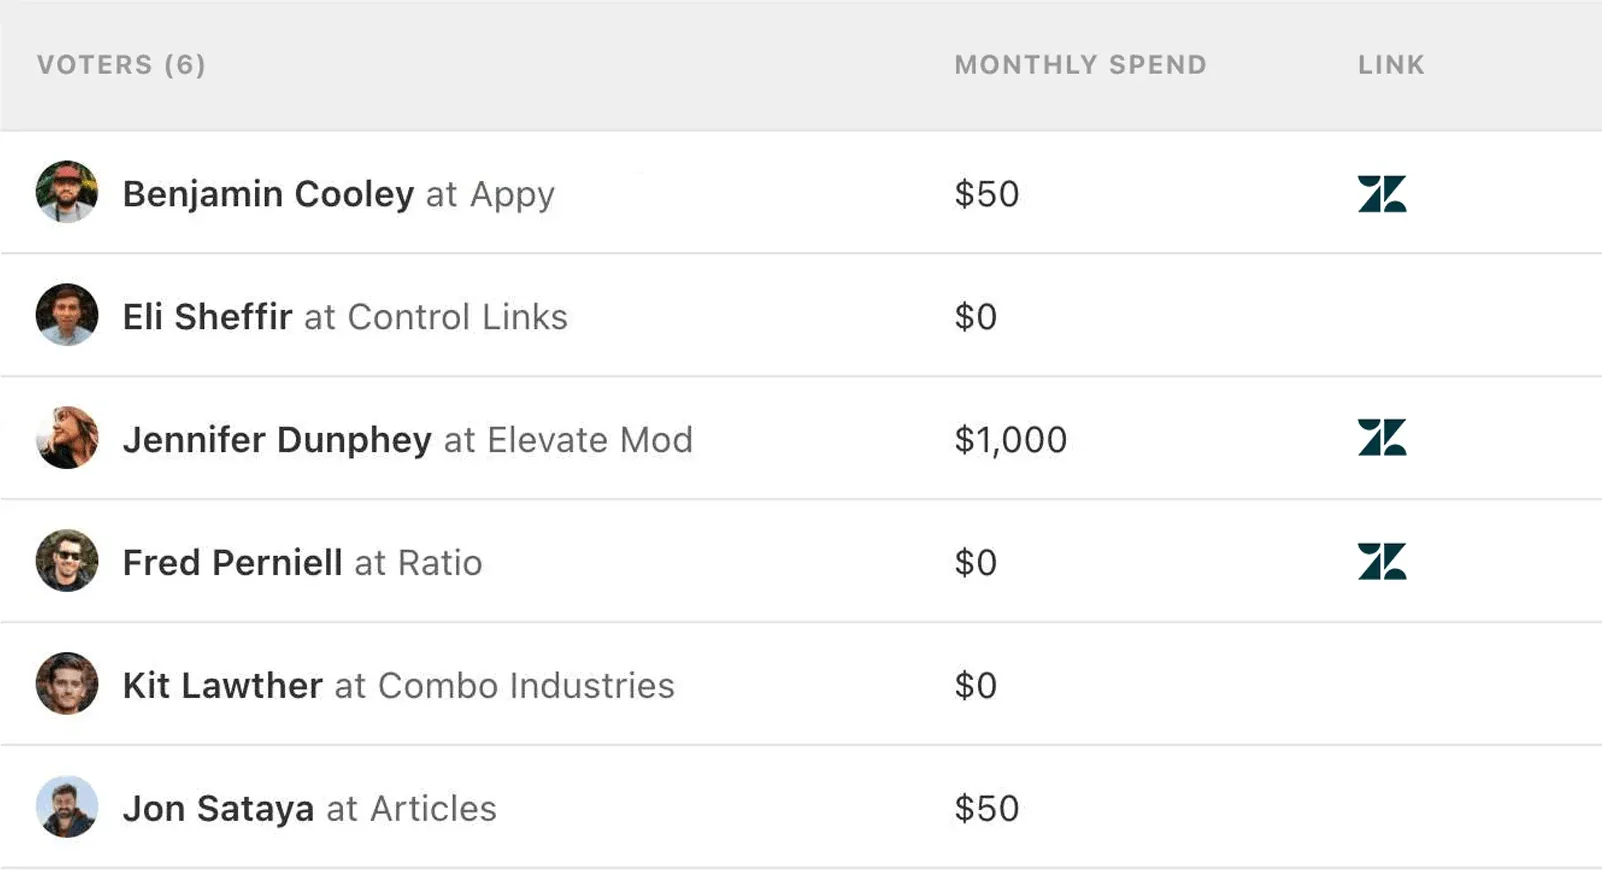This screenshot has height=870, width=1602.
Task: Click Jon Sataya's $50 spend value
Action: pyautogui.click(x=987, y=808)
